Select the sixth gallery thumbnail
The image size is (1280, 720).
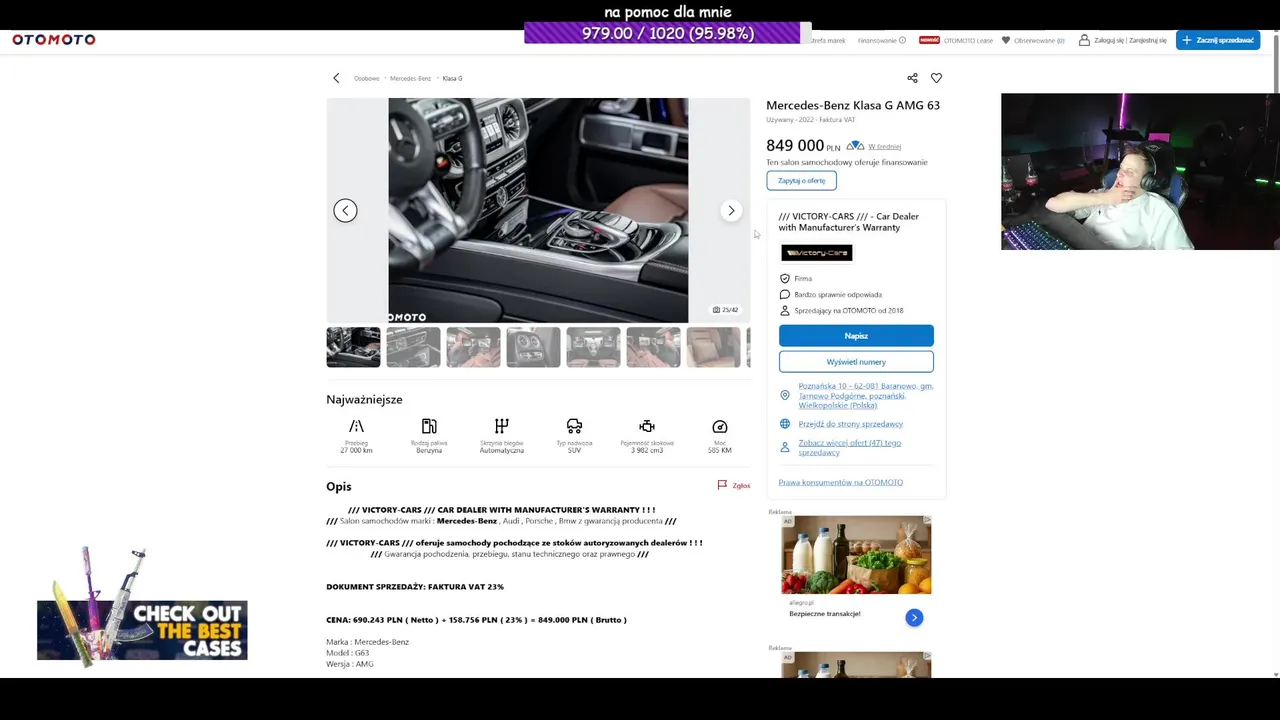coord(653,347)
